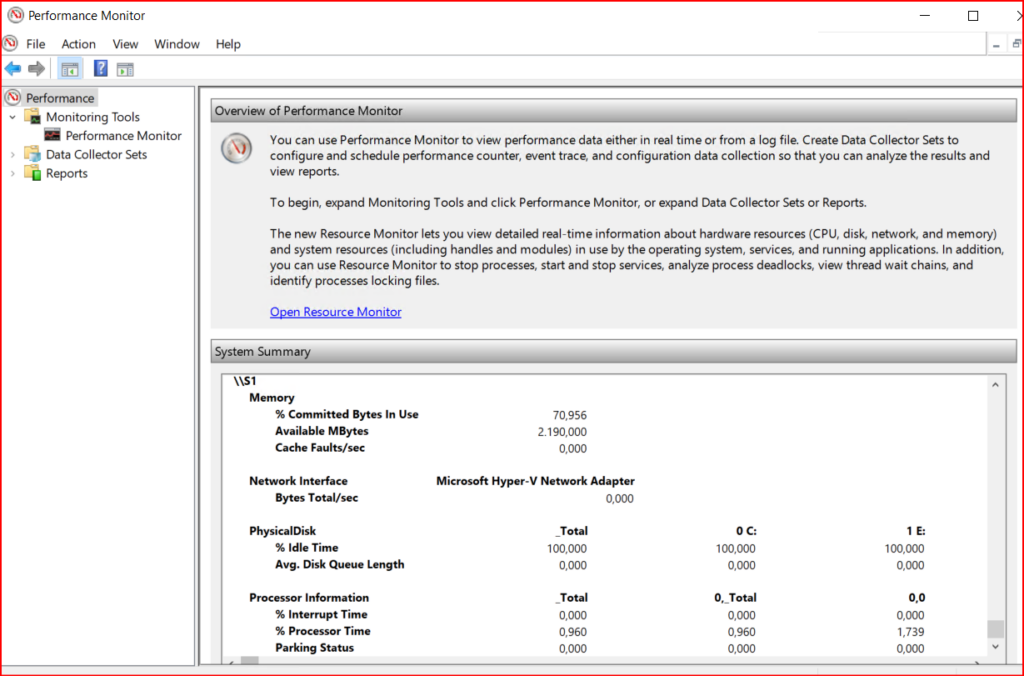
Task: Click the blue question mark Help icon
Action: pos(100,69)
